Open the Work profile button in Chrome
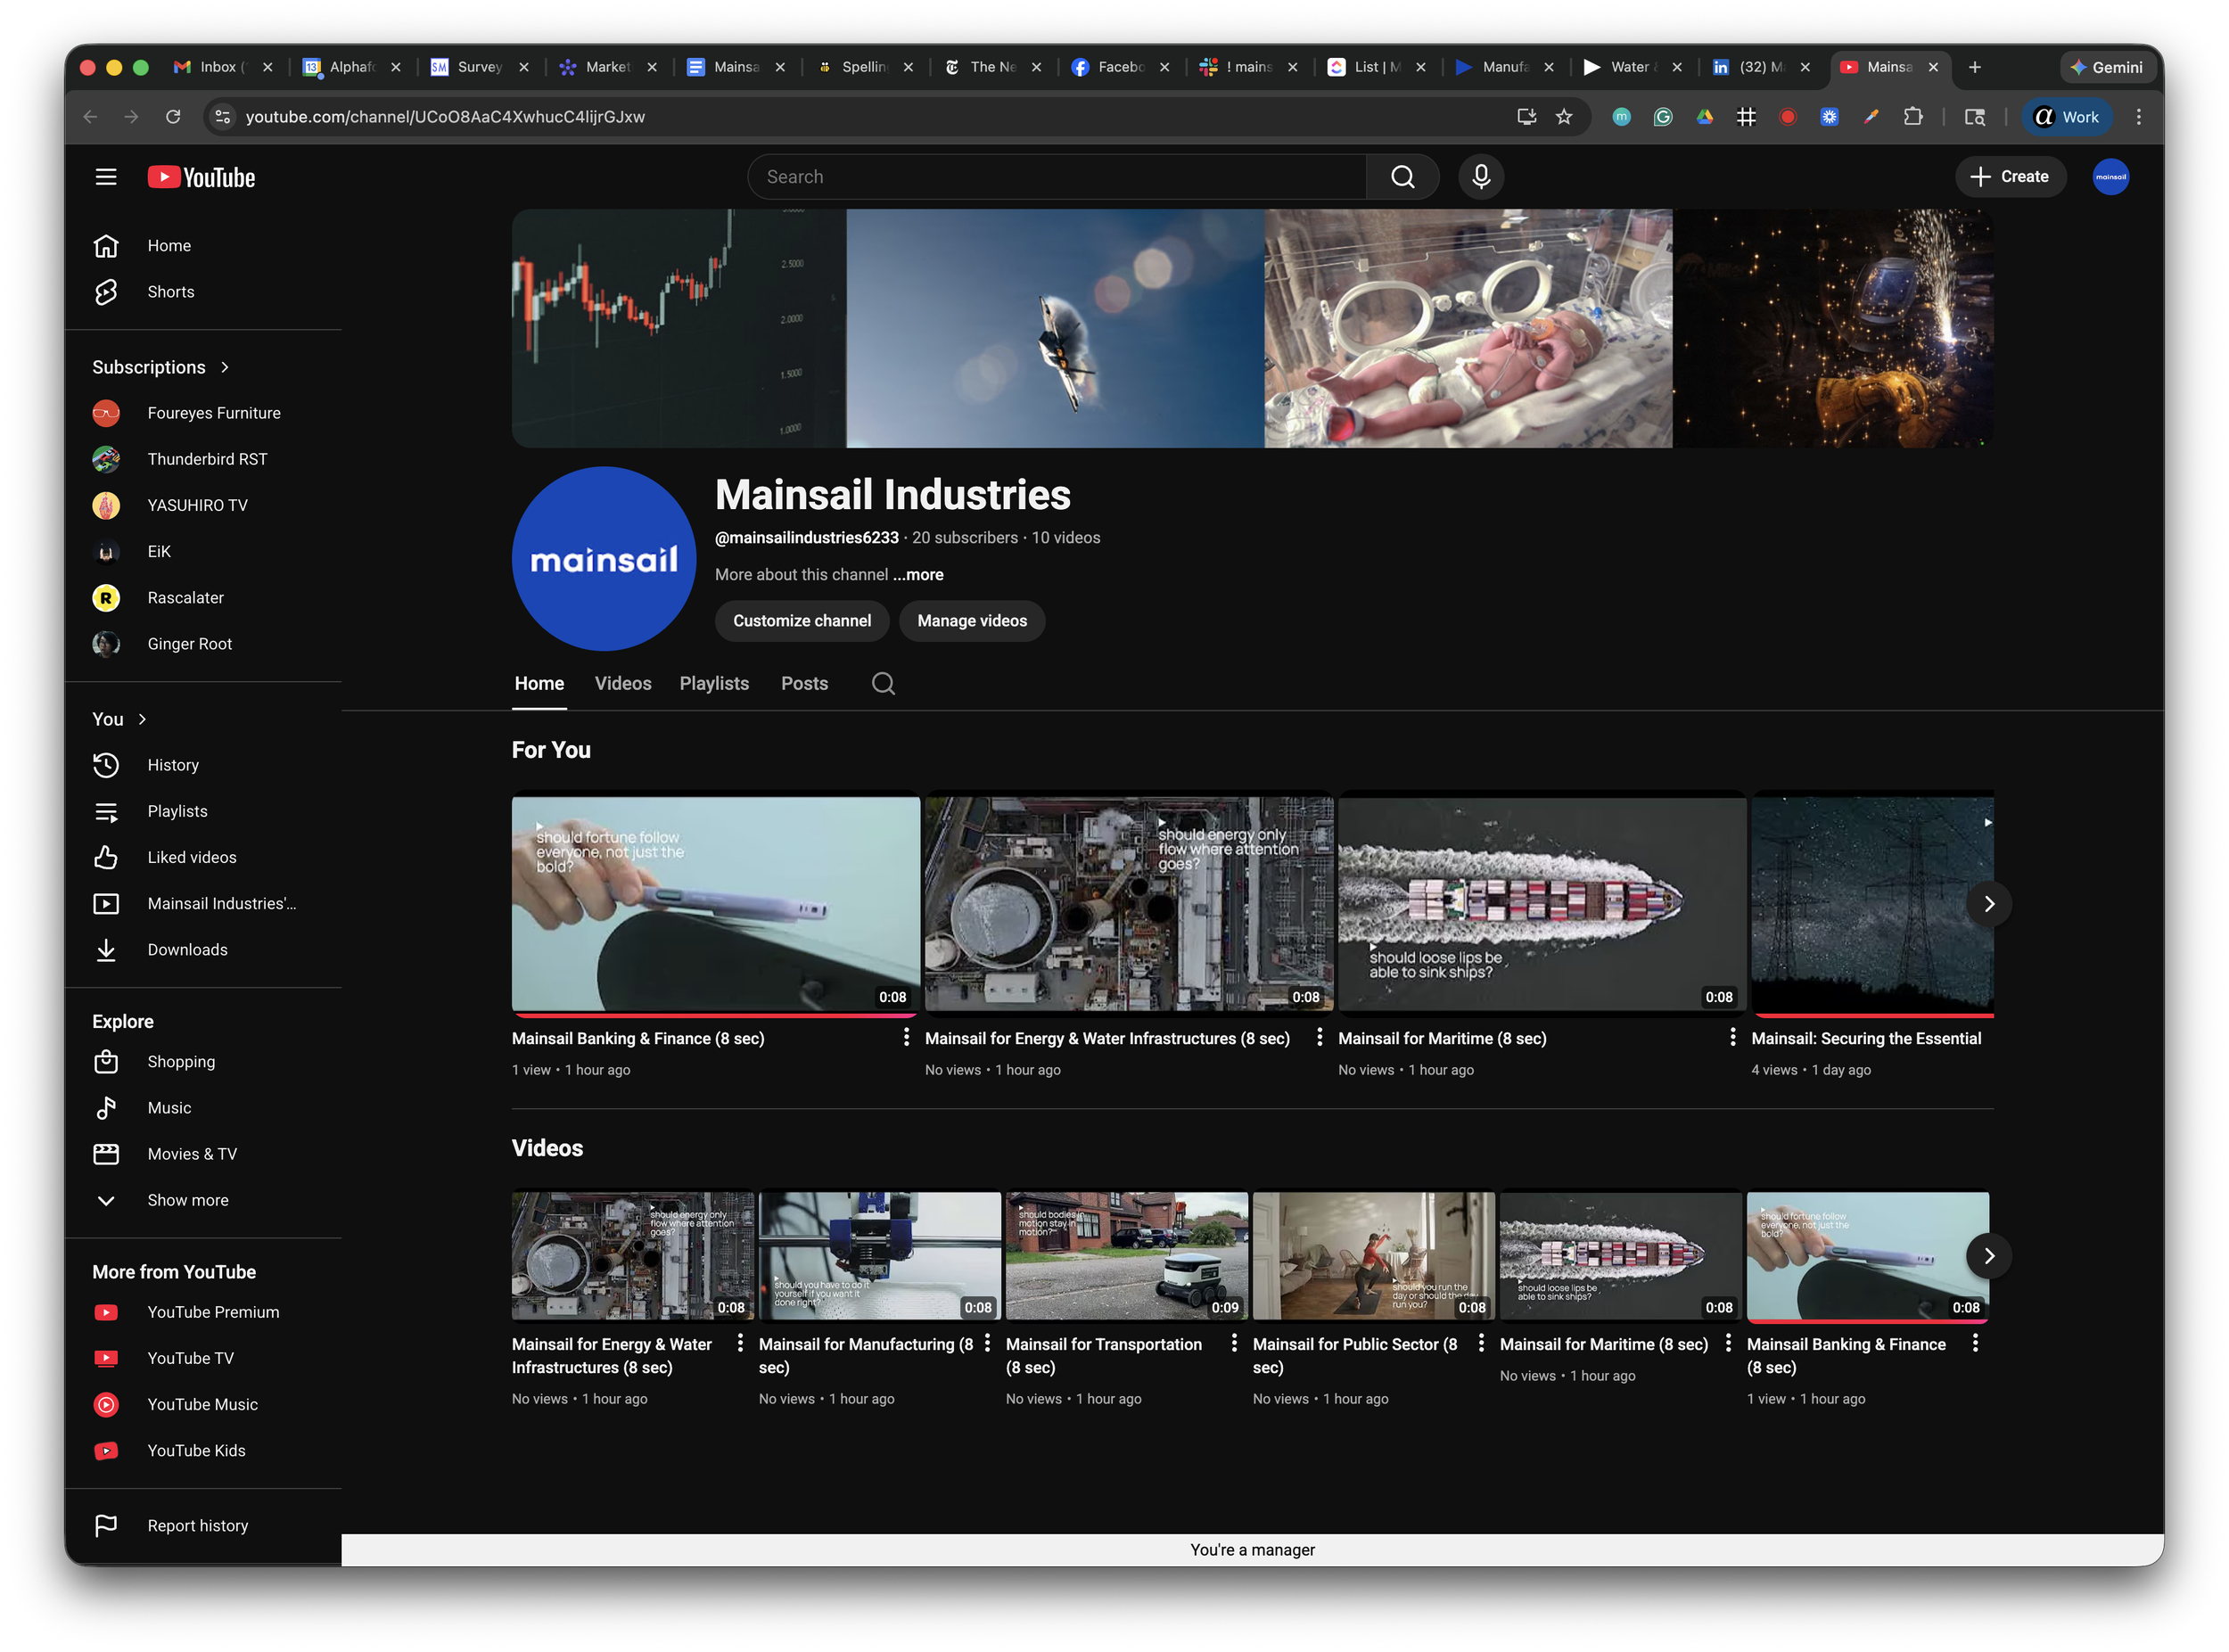Screen dimensions: 2229x1652 pos(2067,117)
